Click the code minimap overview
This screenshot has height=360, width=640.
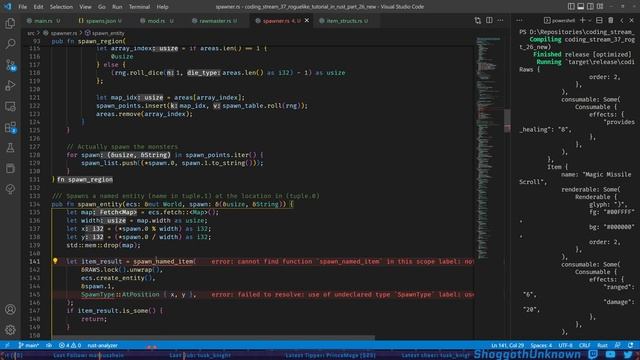click(489, 147)
